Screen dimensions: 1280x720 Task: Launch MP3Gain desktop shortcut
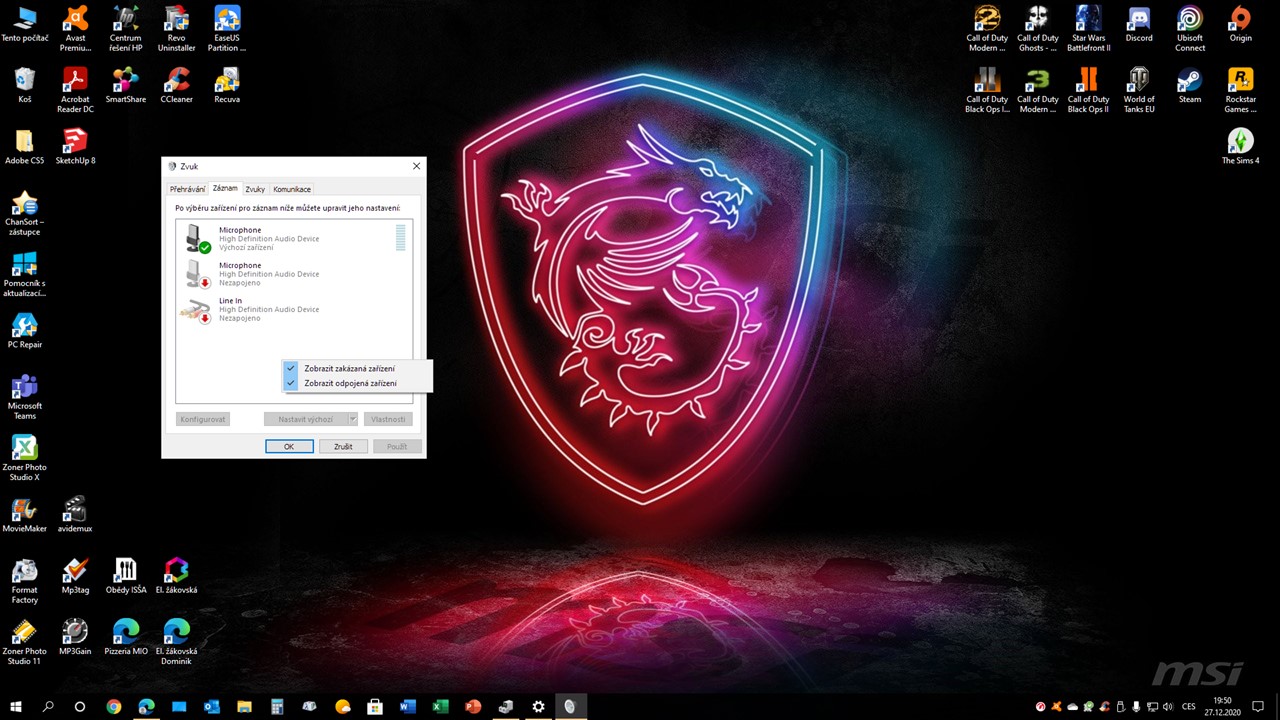coord(75,637)
